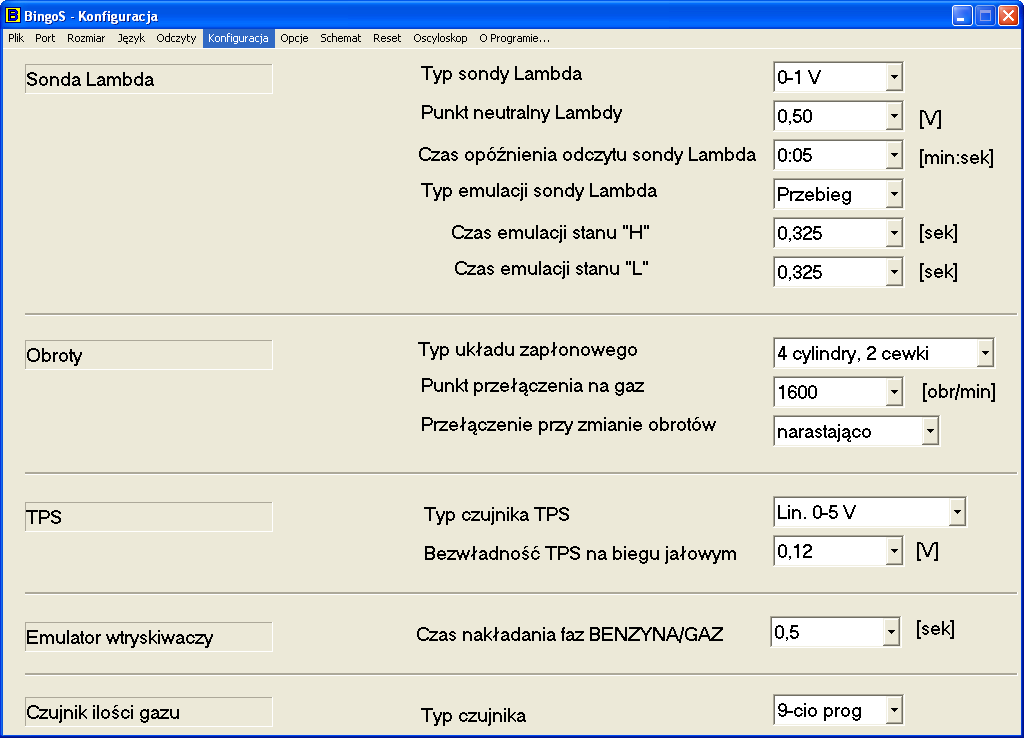Click the Sonda Lambda section label
Image resolution: width=1024 pixels, height=738 pixels.
pos(148,79)
